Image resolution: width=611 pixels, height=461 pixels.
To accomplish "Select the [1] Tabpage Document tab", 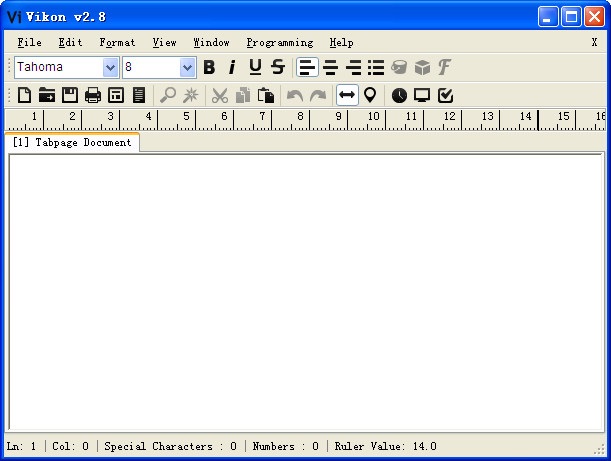I will [x=72, y=142].
